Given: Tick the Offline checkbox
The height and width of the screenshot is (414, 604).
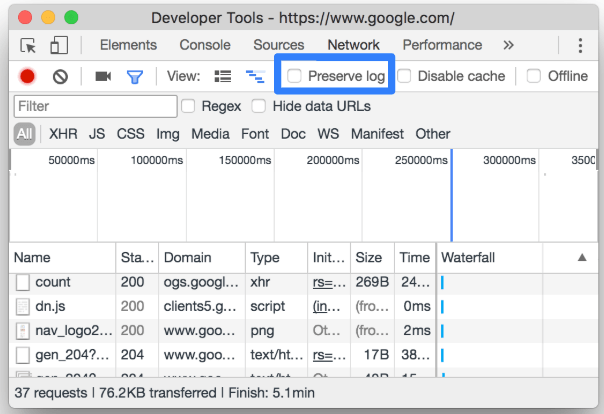Looking at the screenshot, I should 534,75.
